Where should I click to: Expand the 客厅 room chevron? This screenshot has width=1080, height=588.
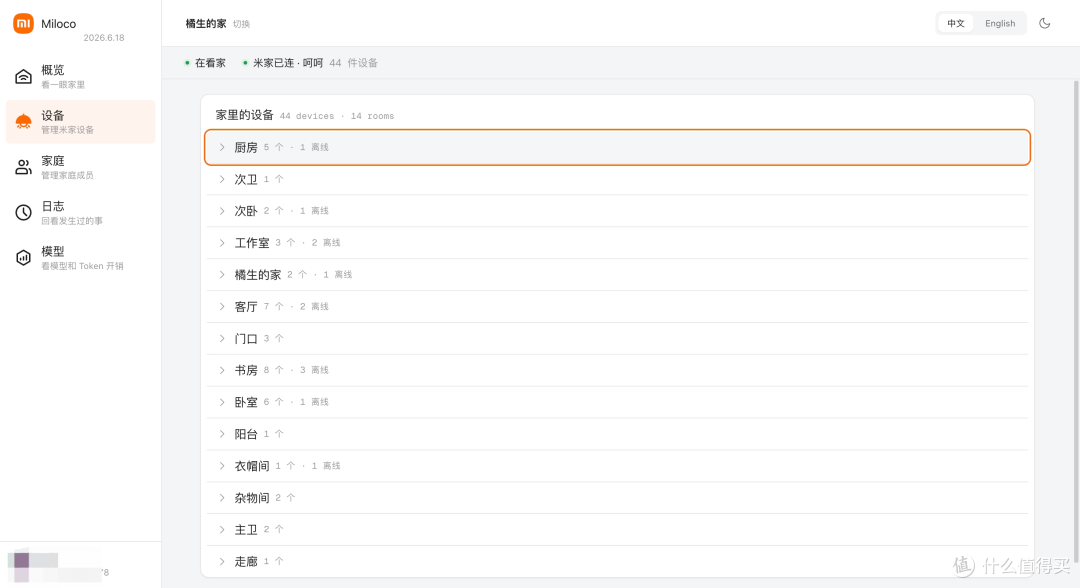tap(222, 306)
